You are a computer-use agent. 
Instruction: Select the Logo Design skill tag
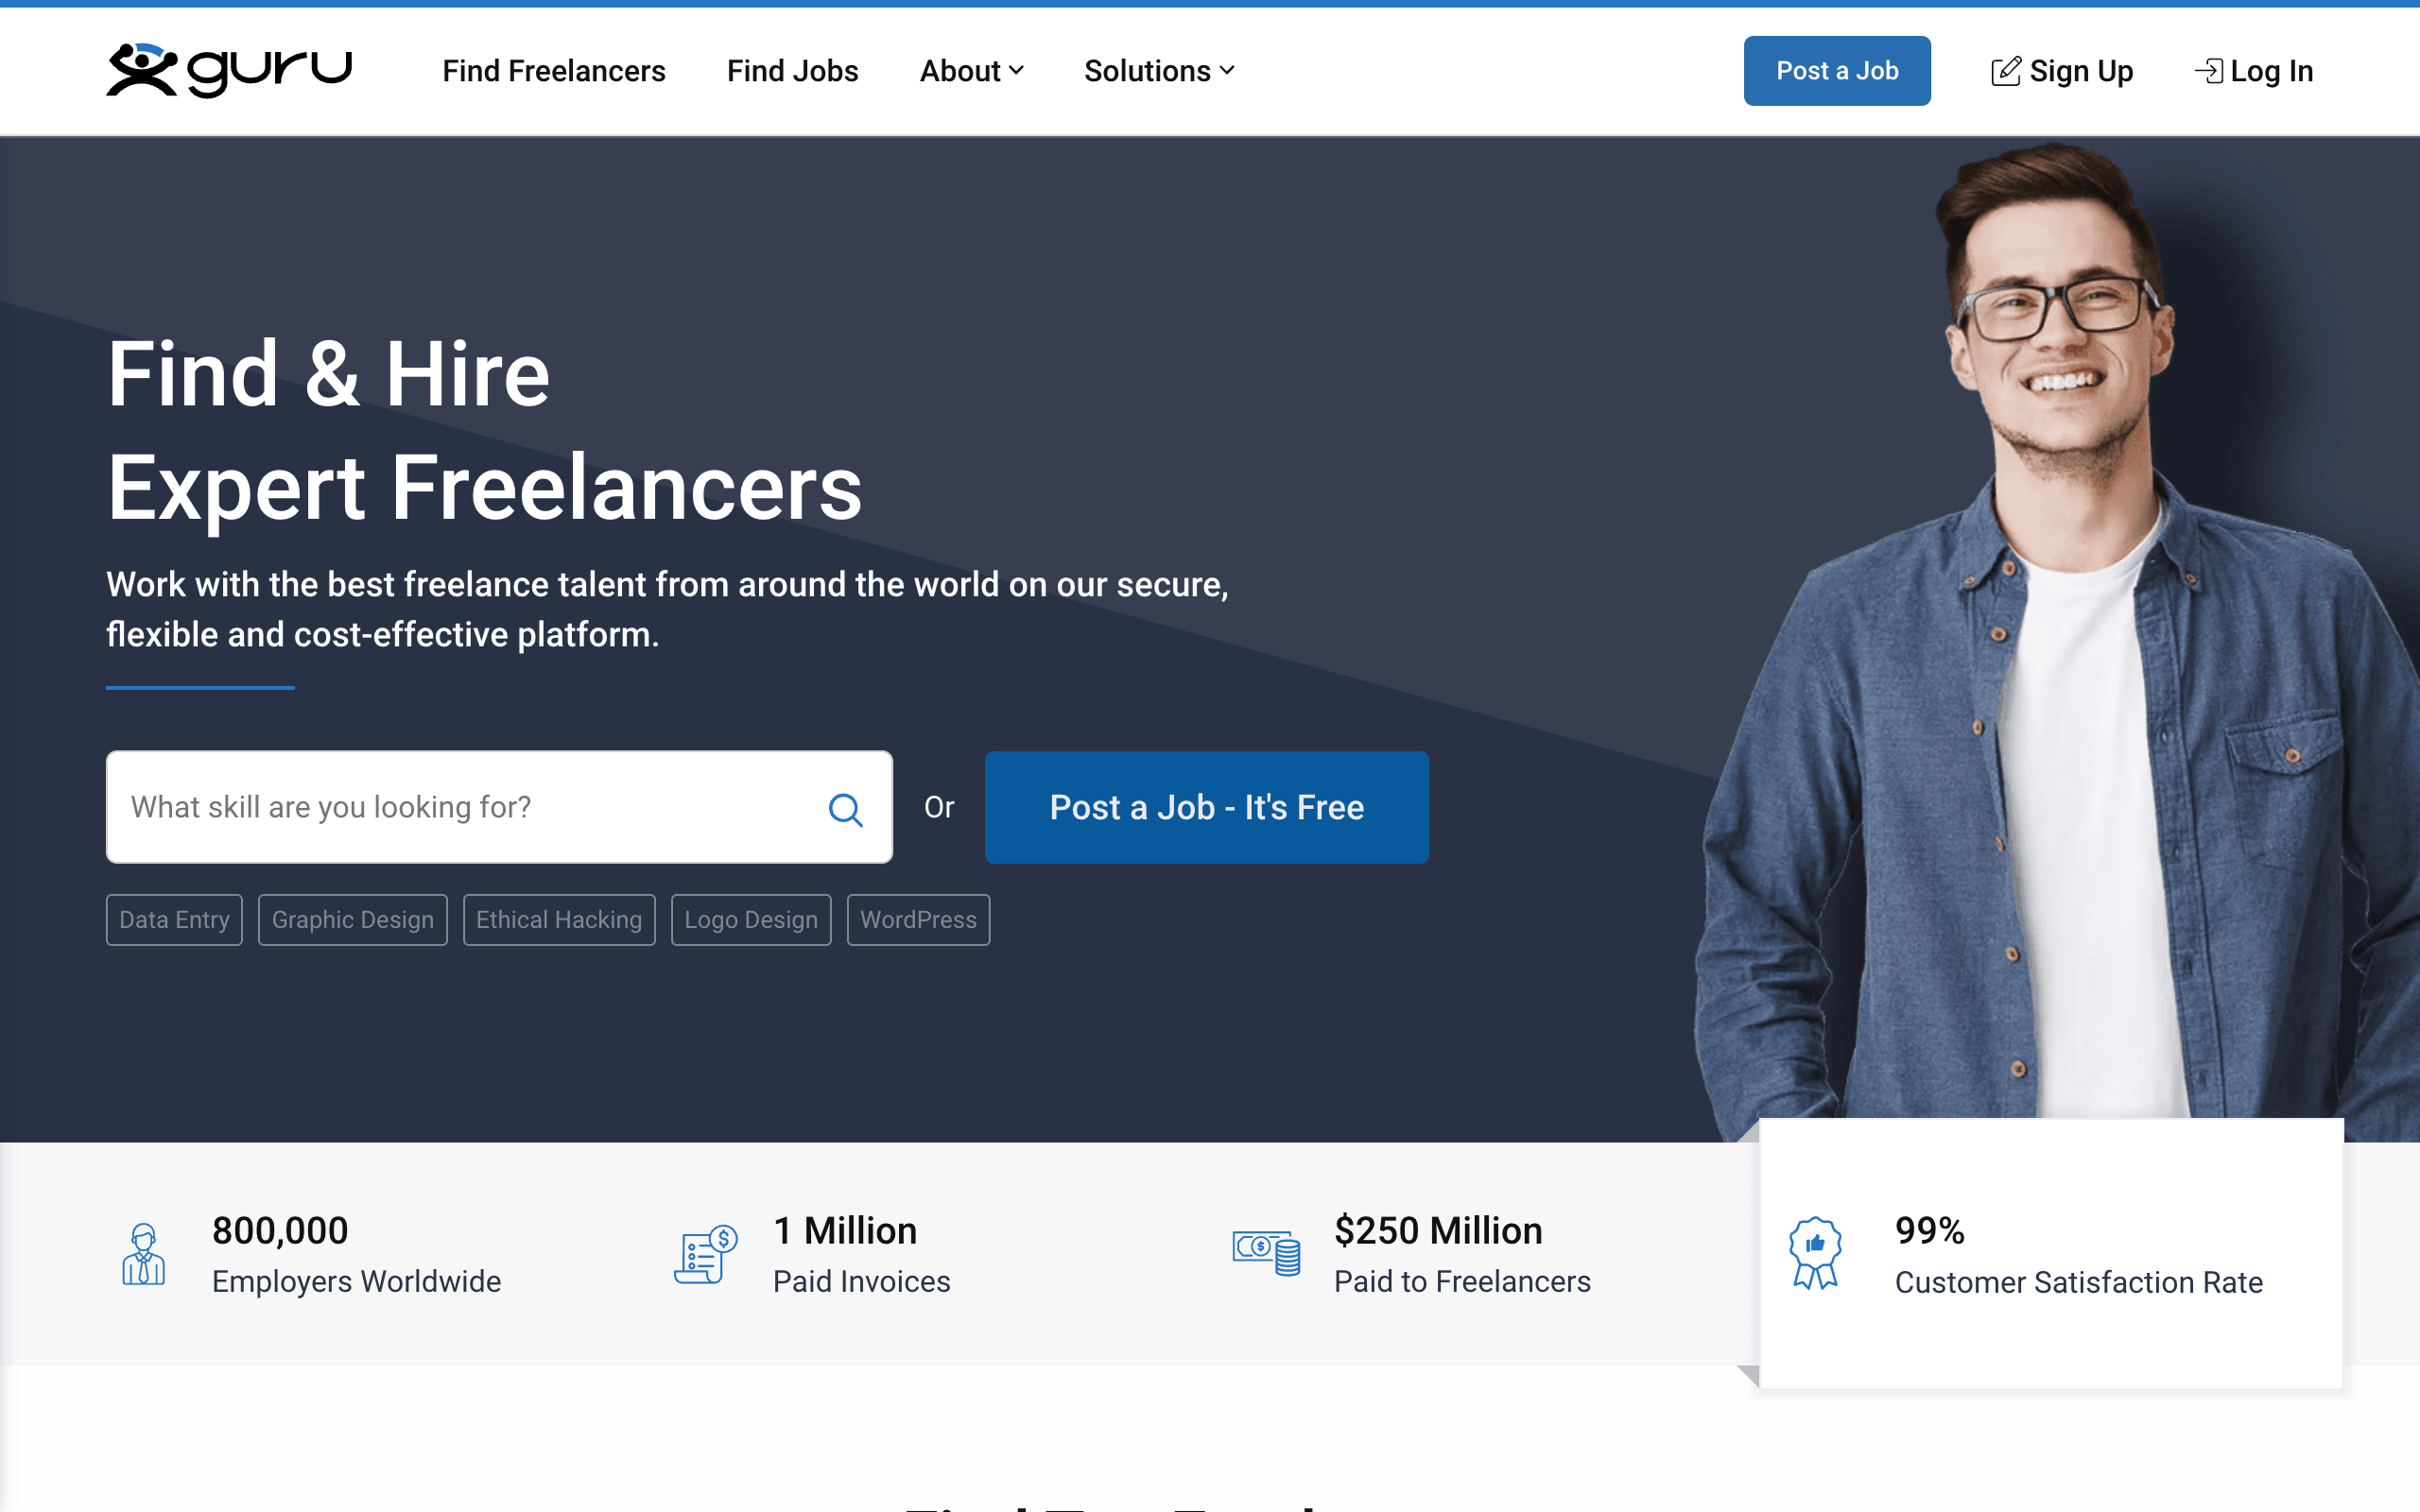[751, 919]
